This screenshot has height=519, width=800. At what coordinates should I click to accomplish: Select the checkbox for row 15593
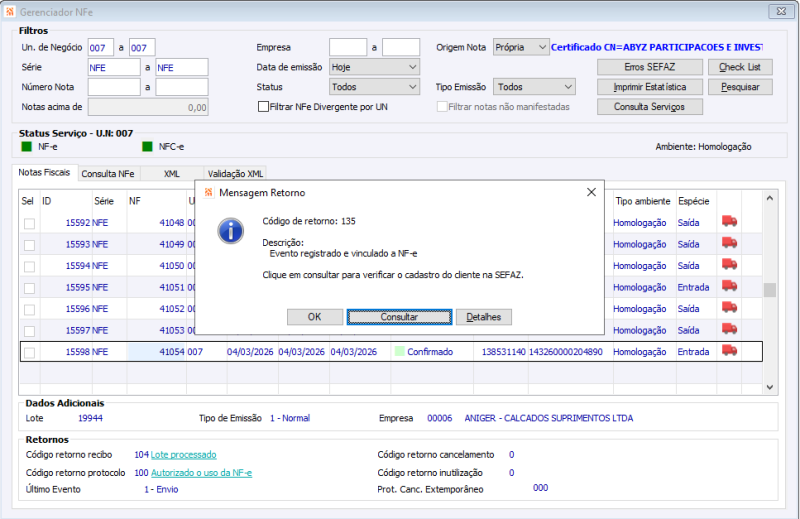click(x=30, y=245)
